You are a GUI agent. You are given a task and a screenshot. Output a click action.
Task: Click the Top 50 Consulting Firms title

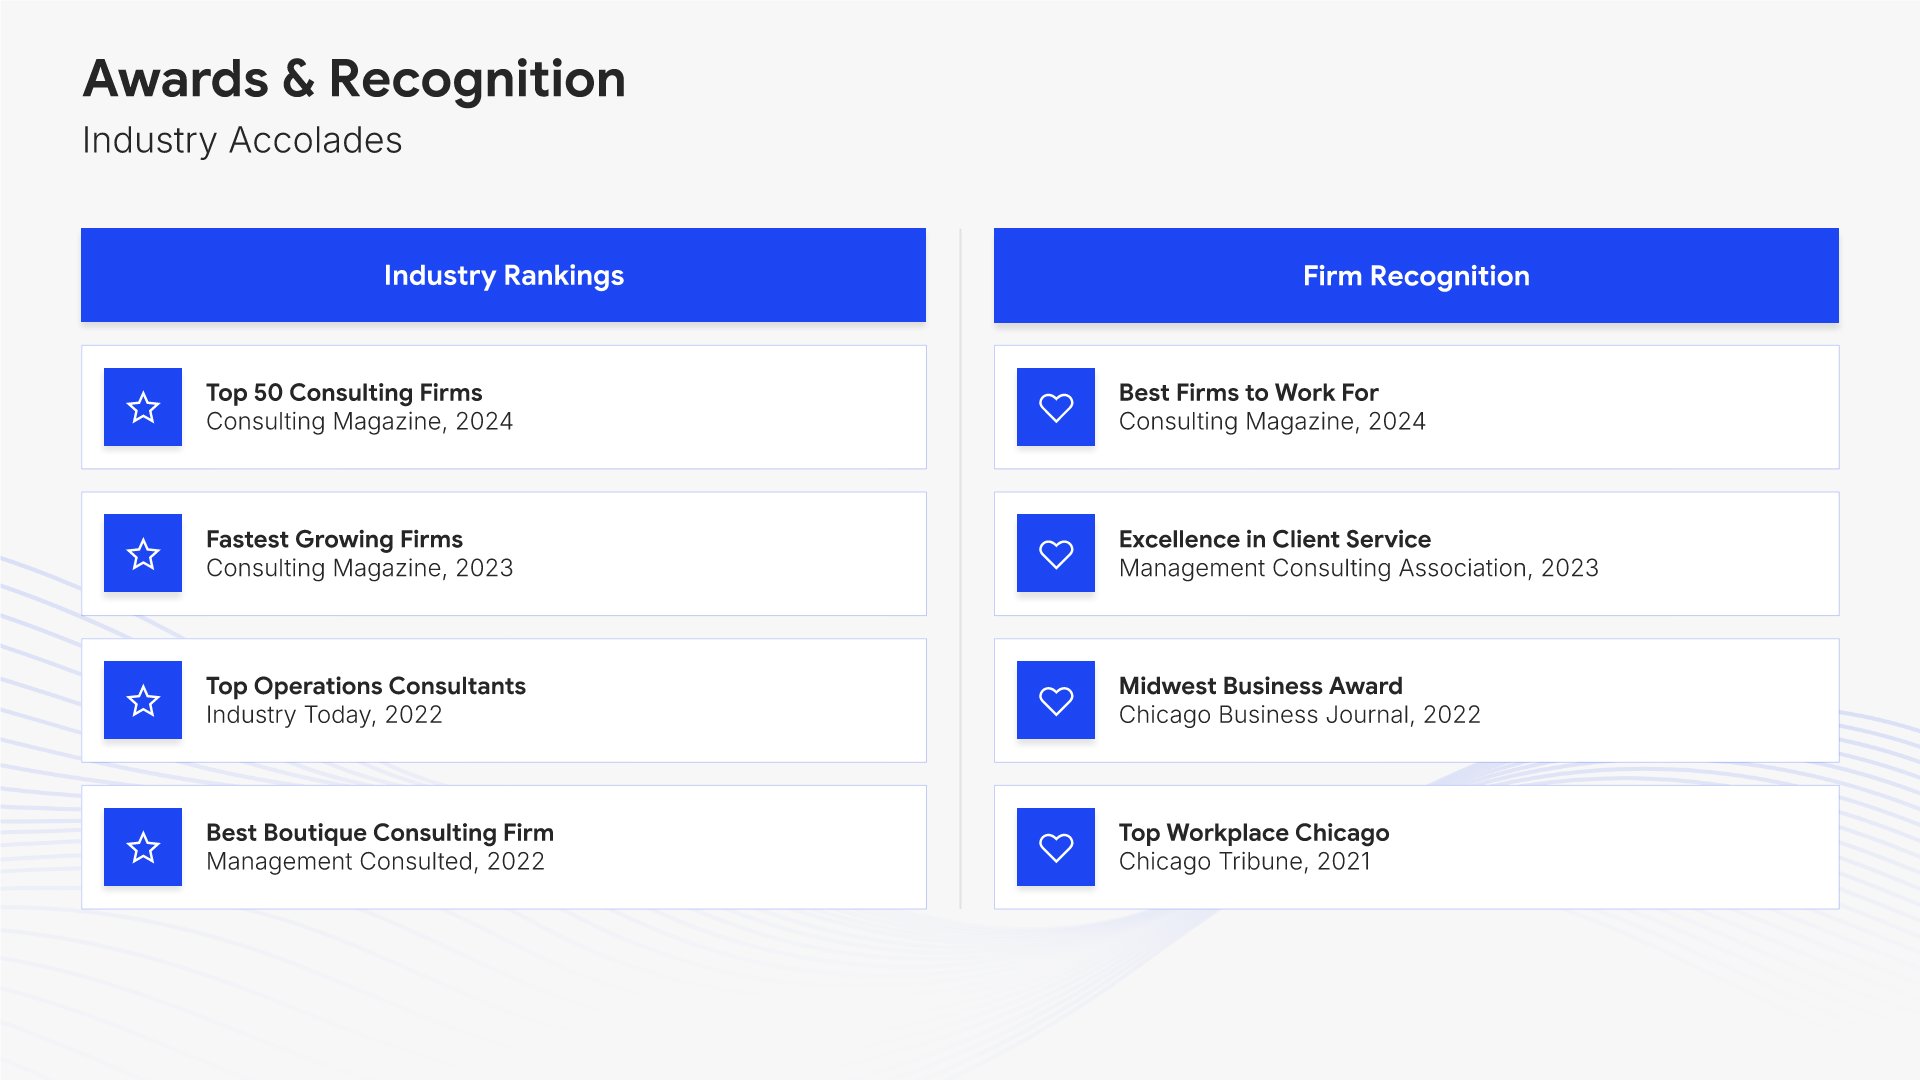(344, 392)
